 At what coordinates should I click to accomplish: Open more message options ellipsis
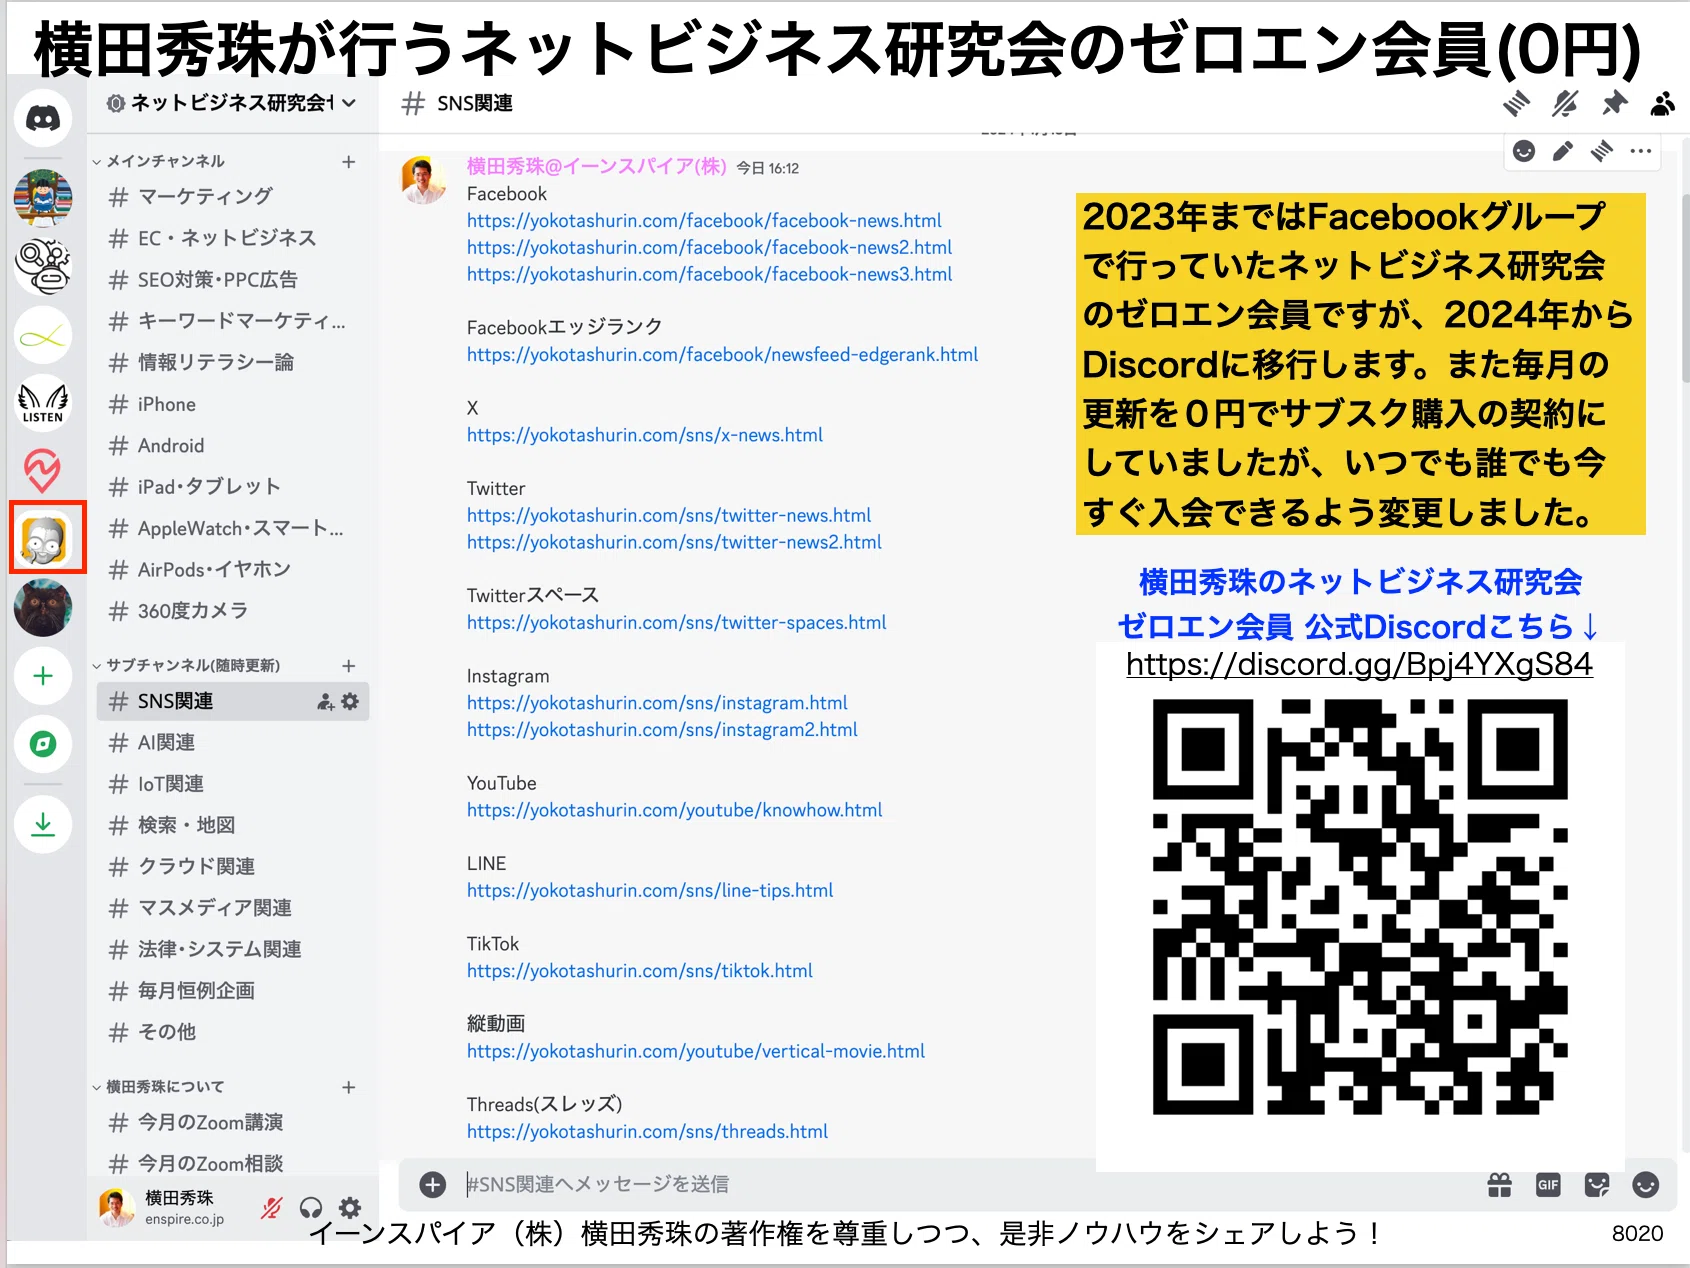pyautogui.click(x=1640, y=151)
